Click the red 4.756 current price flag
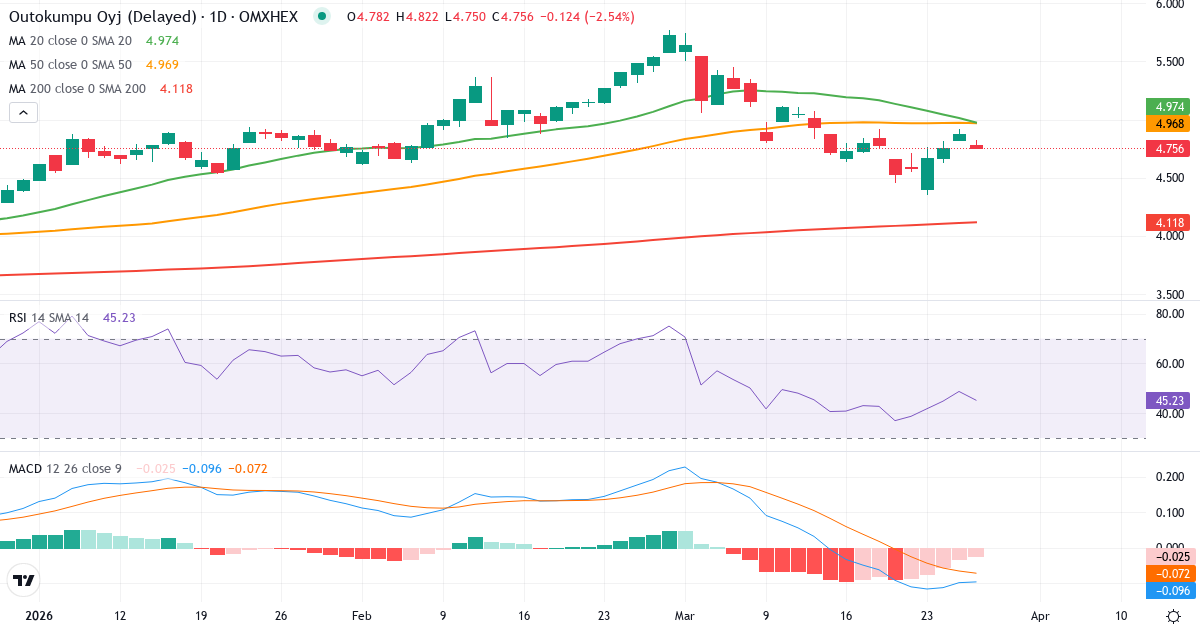Screen dimensions: 1200x630 point(1168,148)
